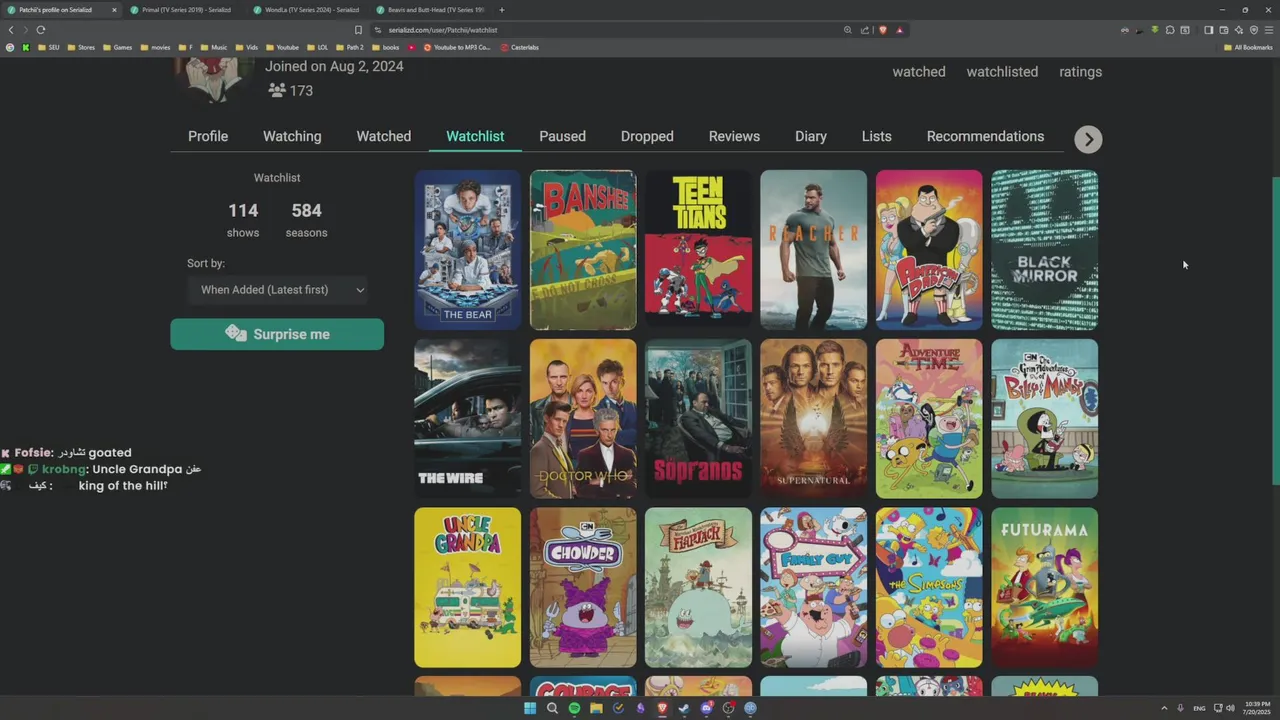This screenshot has width=1280, height=720.
Task: Select the Paused tab
Action: pyautogui.click(x=562, y=136)
